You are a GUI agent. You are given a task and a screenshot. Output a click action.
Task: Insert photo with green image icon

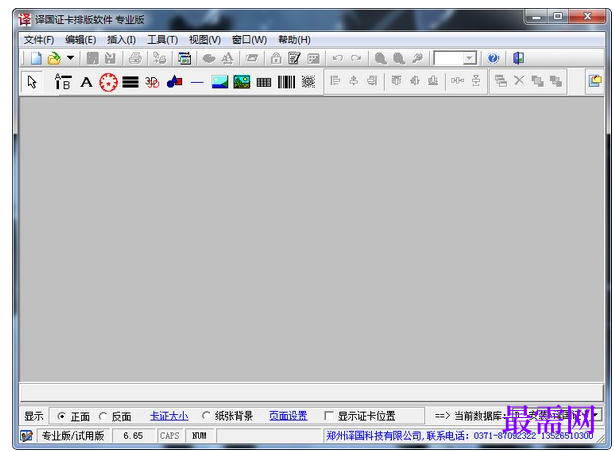242,82
